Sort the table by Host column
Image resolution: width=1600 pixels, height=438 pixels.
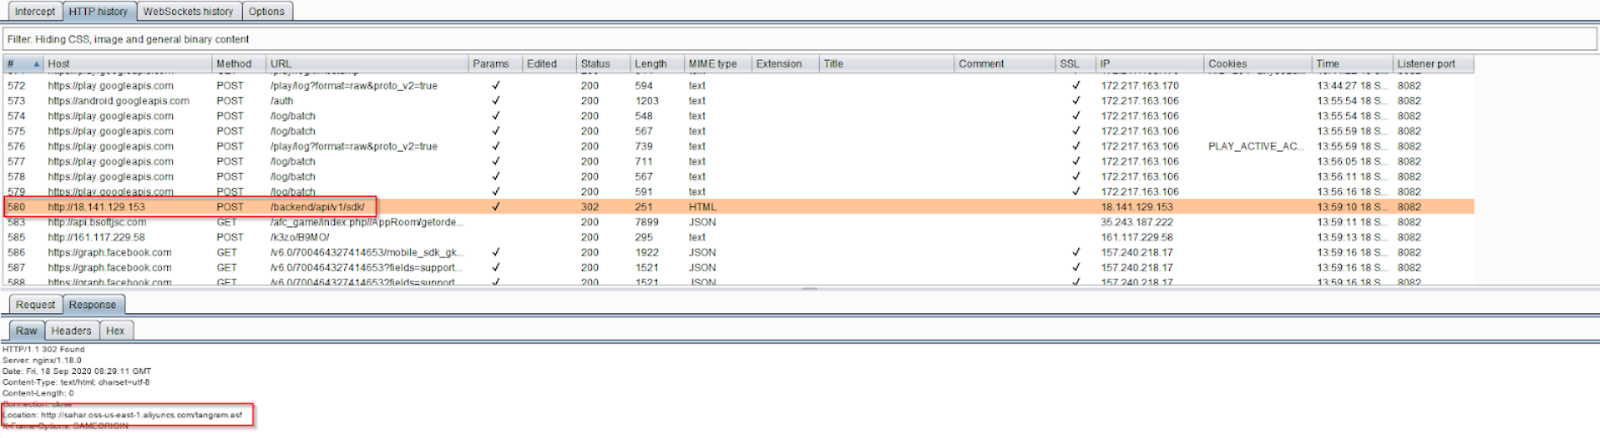tap(128, 64)
